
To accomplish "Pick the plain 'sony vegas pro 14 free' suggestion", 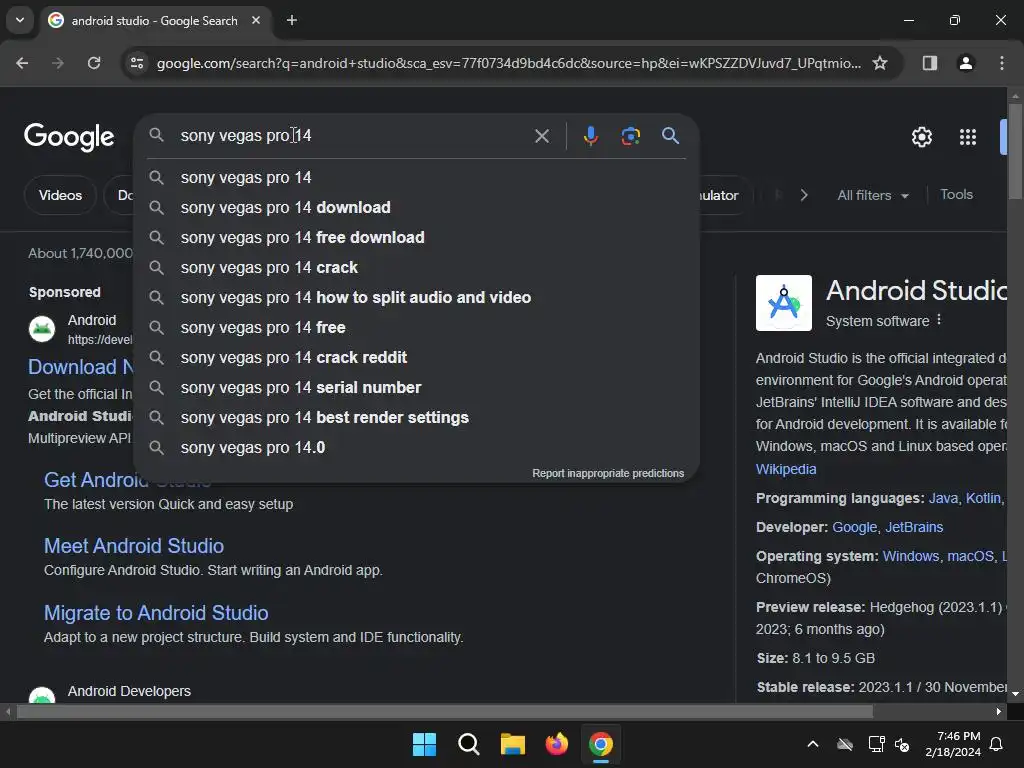I will click(x=416, y=328).
